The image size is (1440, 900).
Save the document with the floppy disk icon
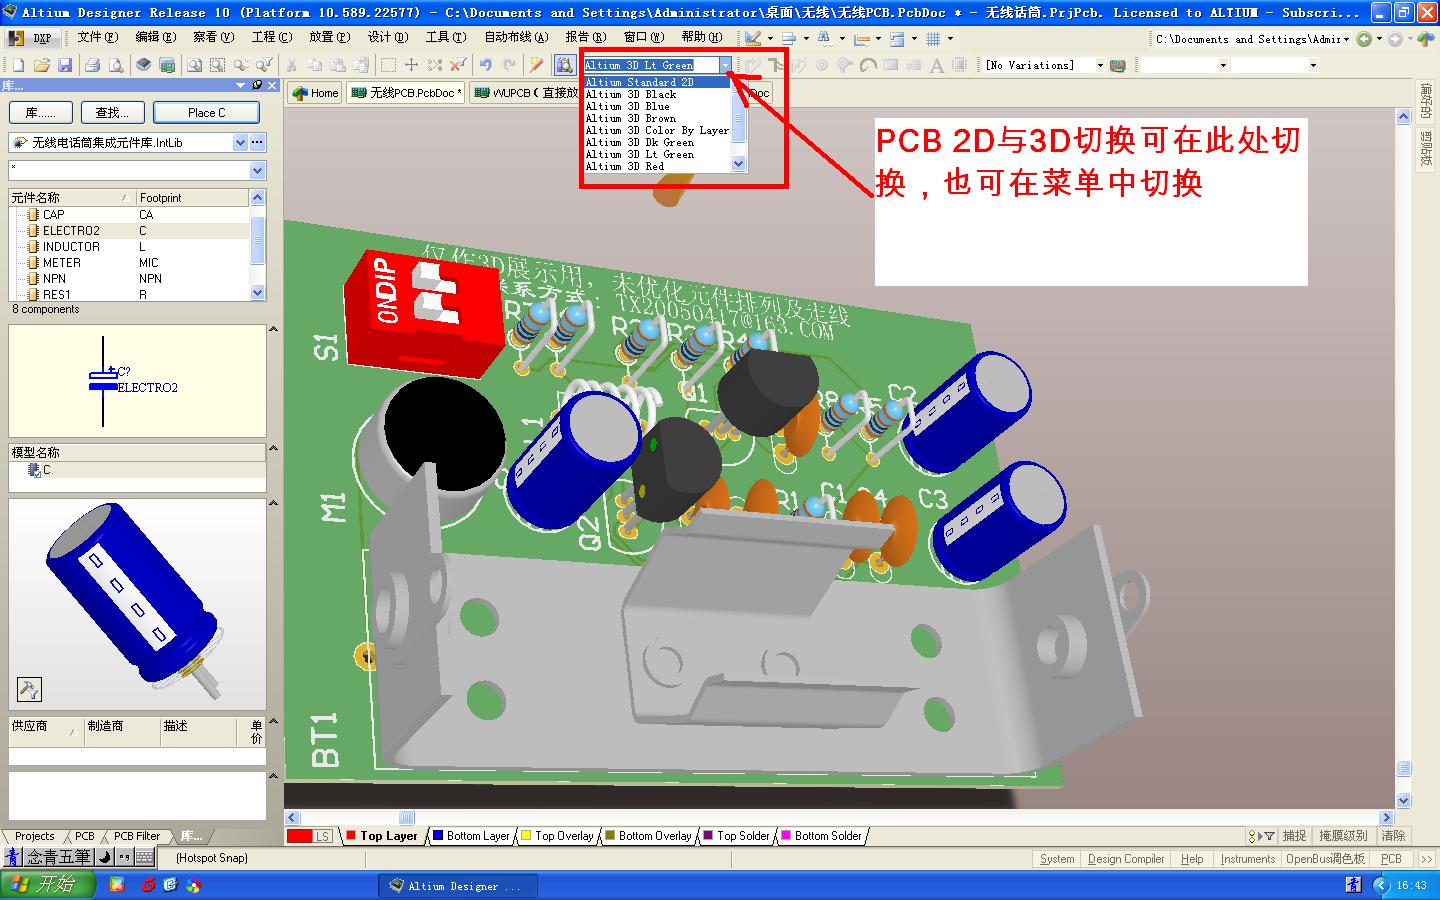[x=65, y=65]
